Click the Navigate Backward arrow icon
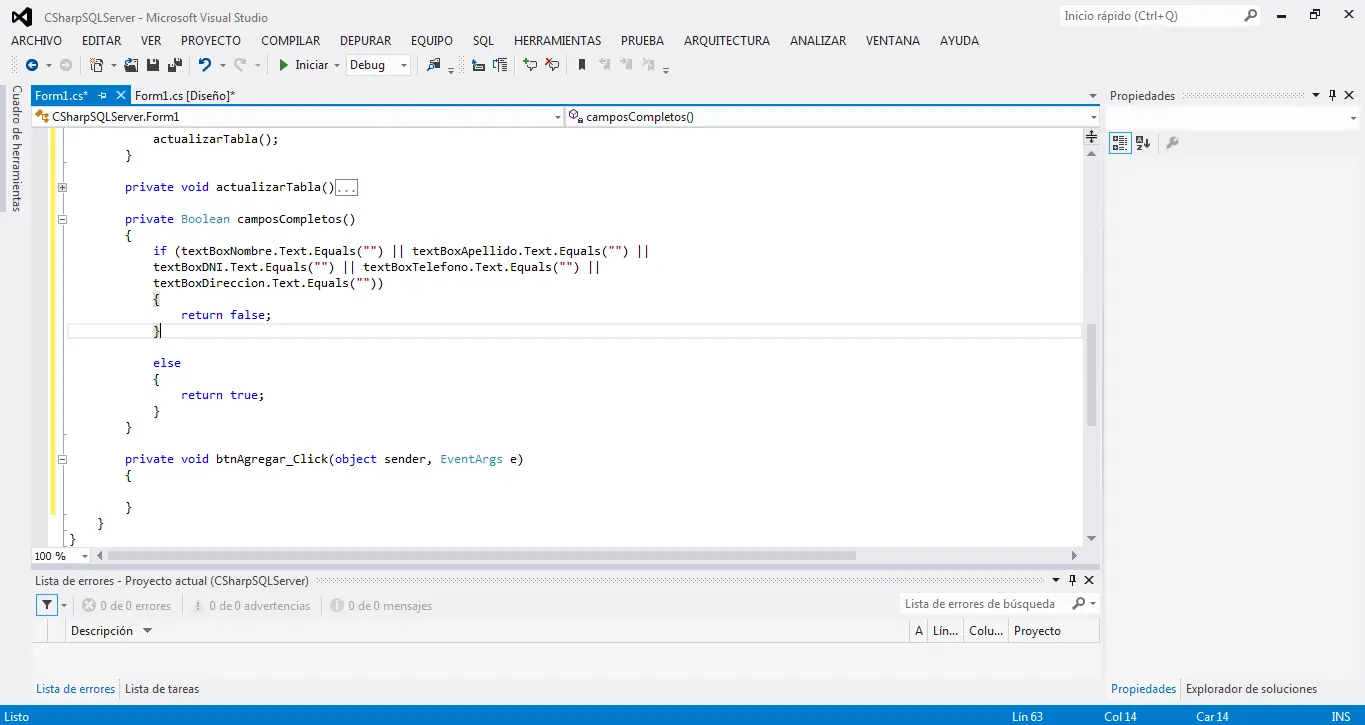The height and width of the screenshot is (725, 1365). [32, 65]
